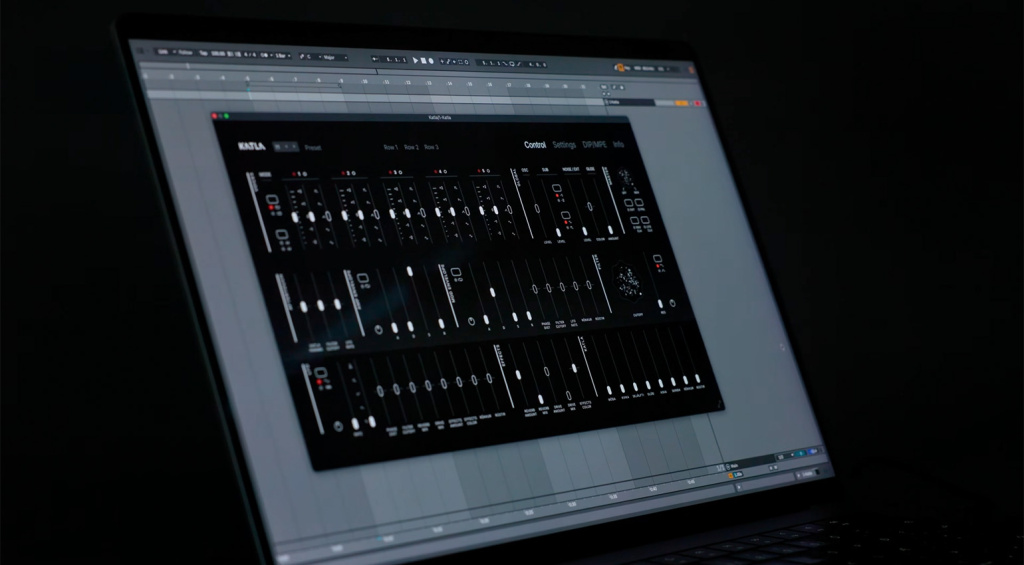Toggle the red enable dot of oscillator 4
Image resolution: width=1024 pixels, height=565 pixels.
pyautogui.click(x=436, y=172)
